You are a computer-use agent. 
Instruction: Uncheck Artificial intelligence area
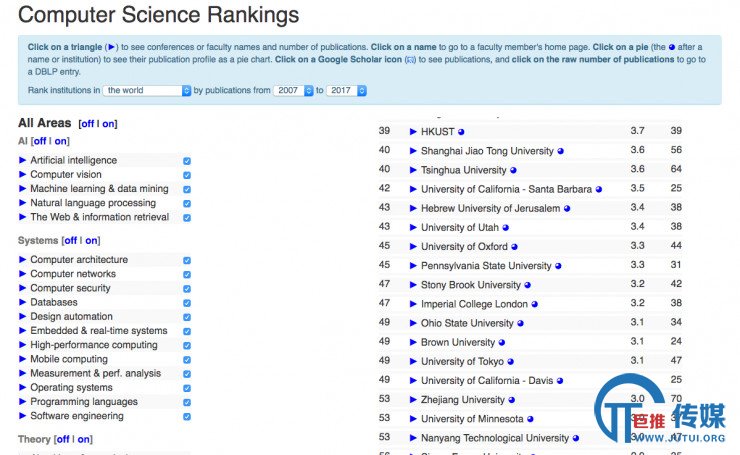[187, 161]
